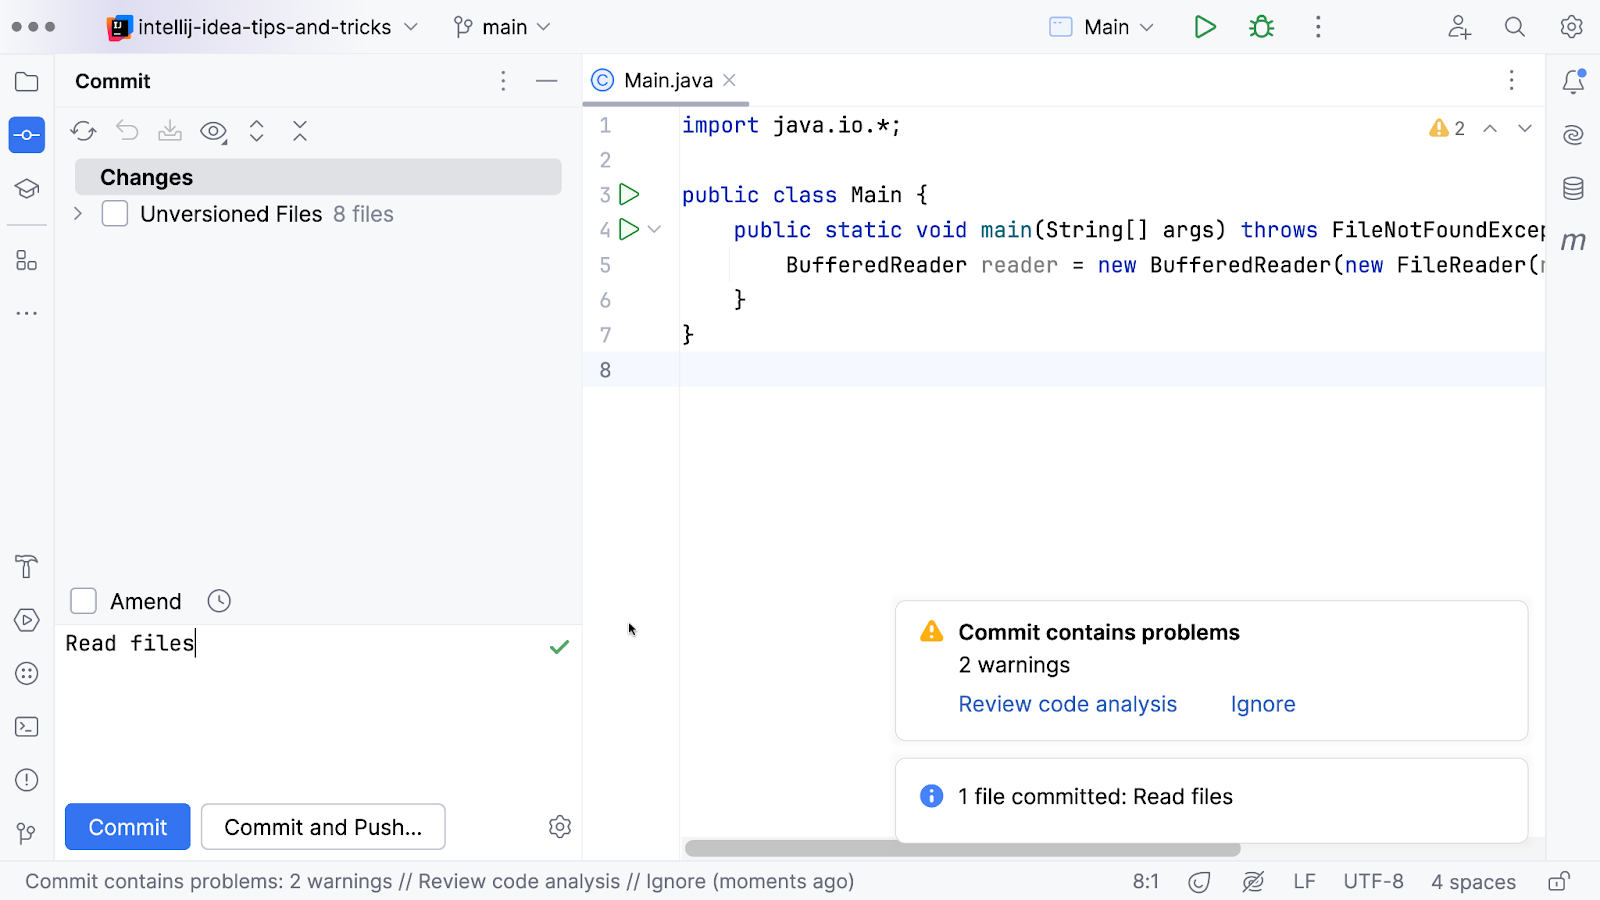The image size is (1600, 900).
Task: Run the Main configuration with play button
Action: [1205, 27]
